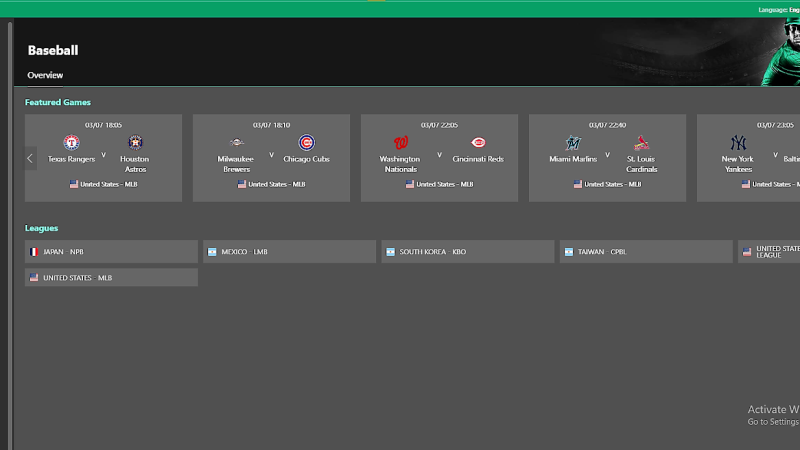This screenshot has width=800, height=450.
Task: Open the Taiwan - CPBL league
Action: (646, 252)
